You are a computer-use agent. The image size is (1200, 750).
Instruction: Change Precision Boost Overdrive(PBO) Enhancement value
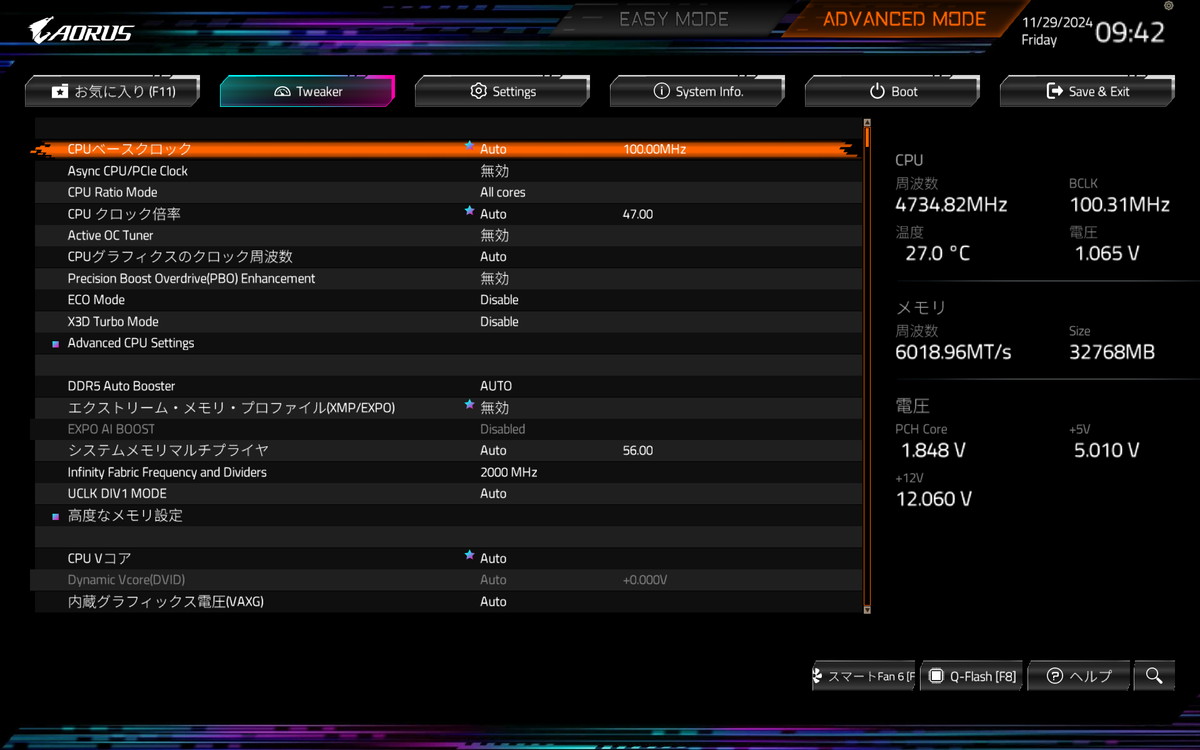click(494, 278)
